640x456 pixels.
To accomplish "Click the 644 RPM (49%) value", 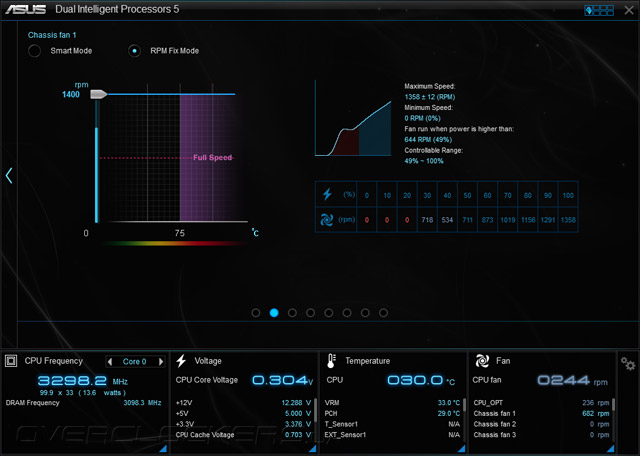I will [x=428, y=140].
